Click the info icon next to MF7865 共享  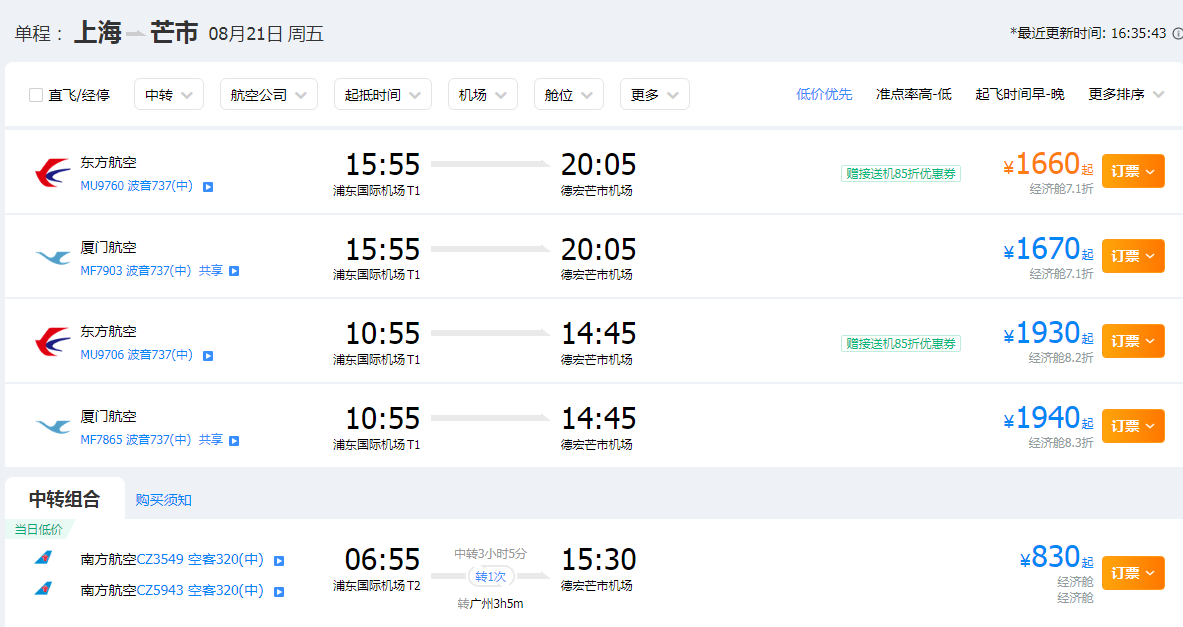point(234,441)
